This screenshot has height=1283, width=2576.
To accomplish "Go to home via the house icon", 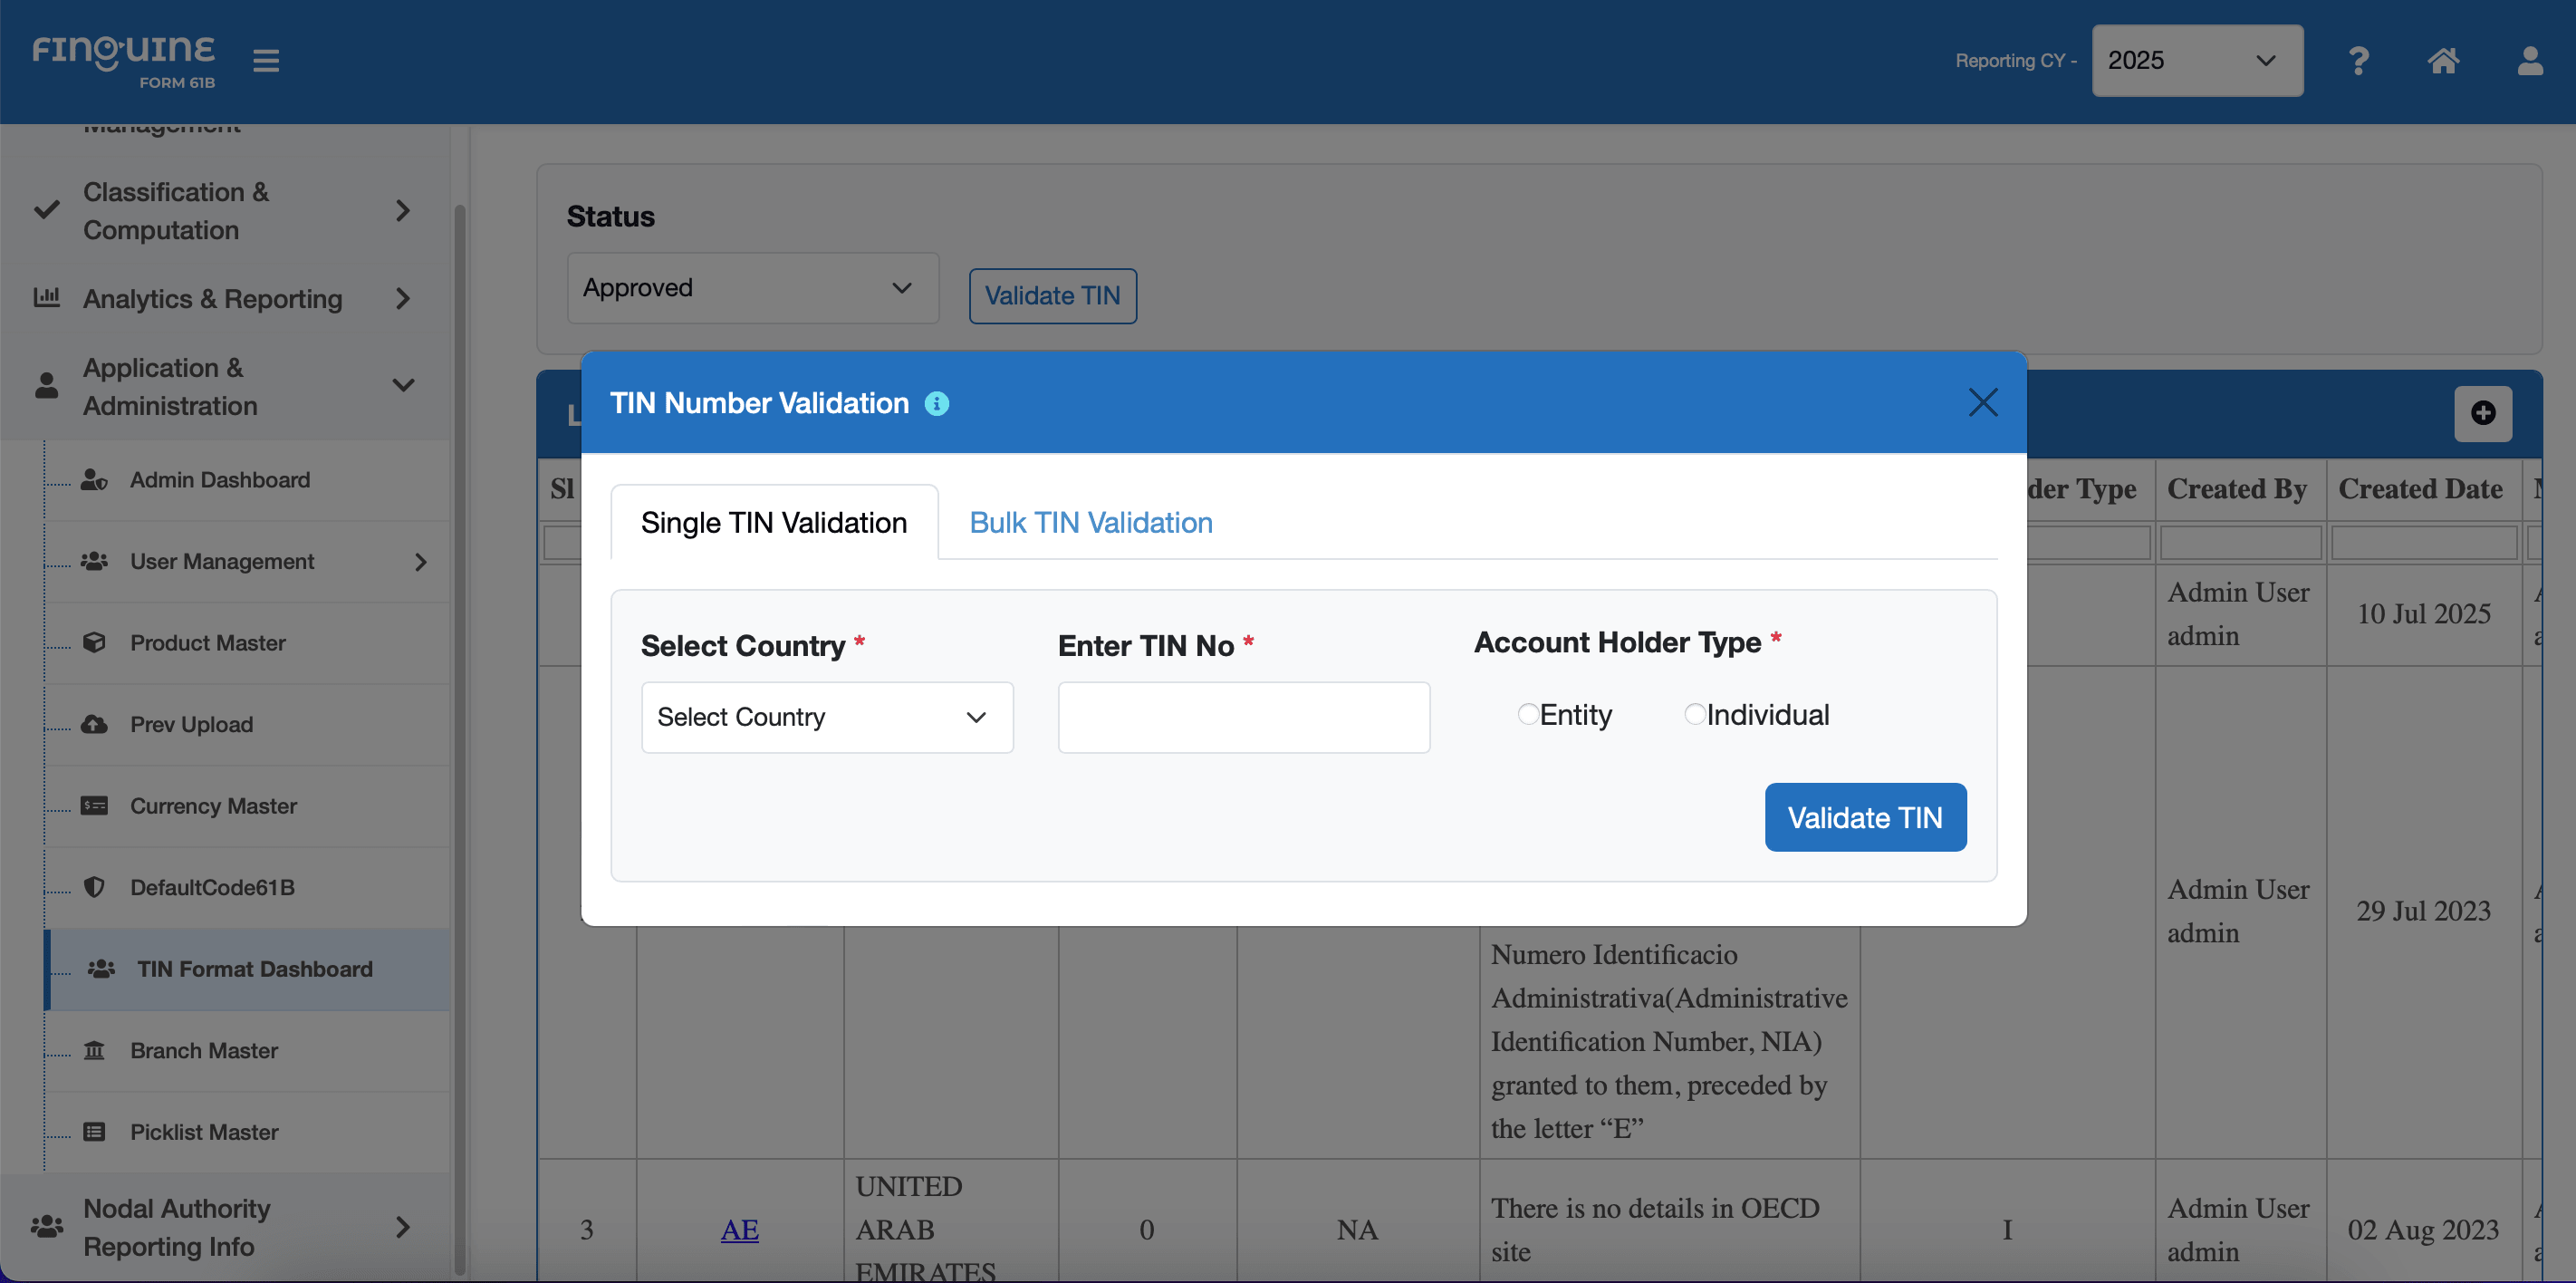I will pyautogui.click(x=2444, y=61).
